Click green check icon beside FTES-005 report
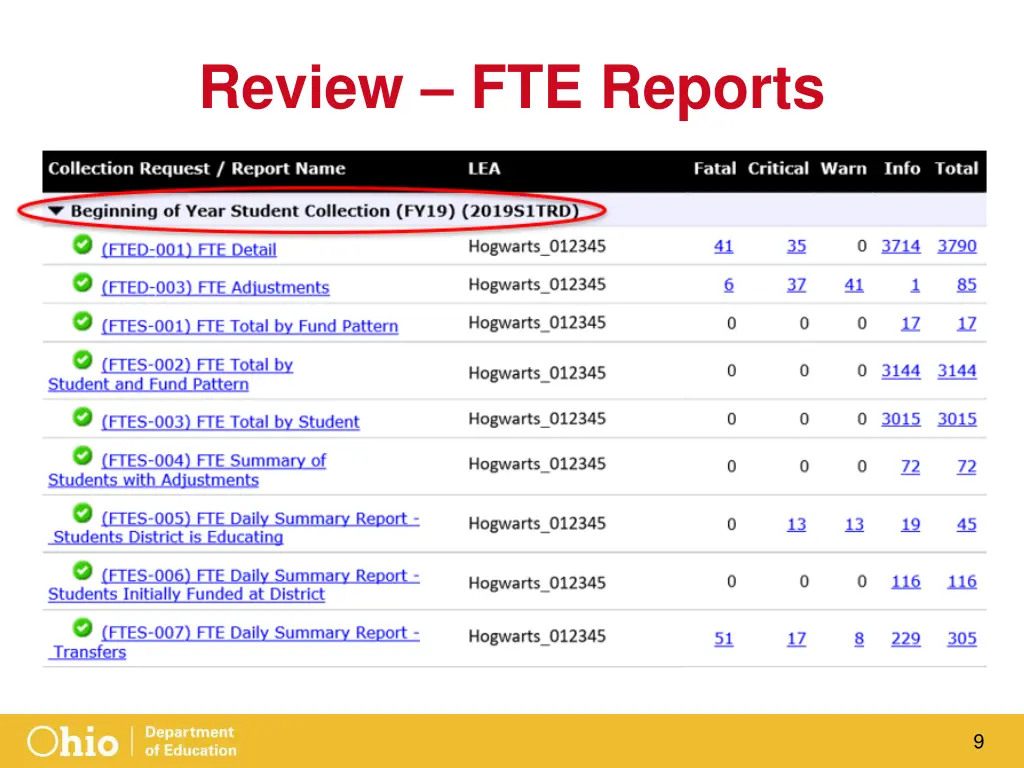 [x=82, y=513]
